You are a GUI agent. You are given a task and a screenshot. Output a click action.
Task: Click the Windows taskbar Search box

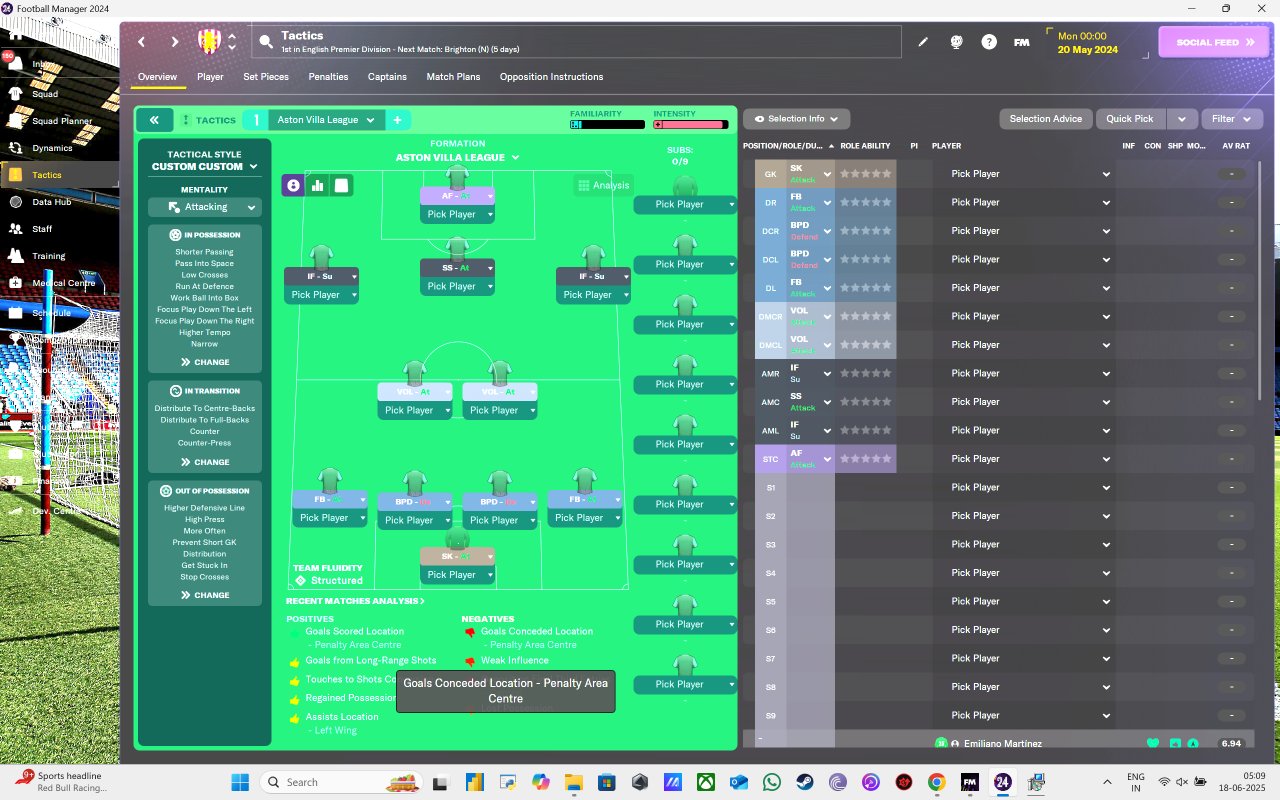342,782
